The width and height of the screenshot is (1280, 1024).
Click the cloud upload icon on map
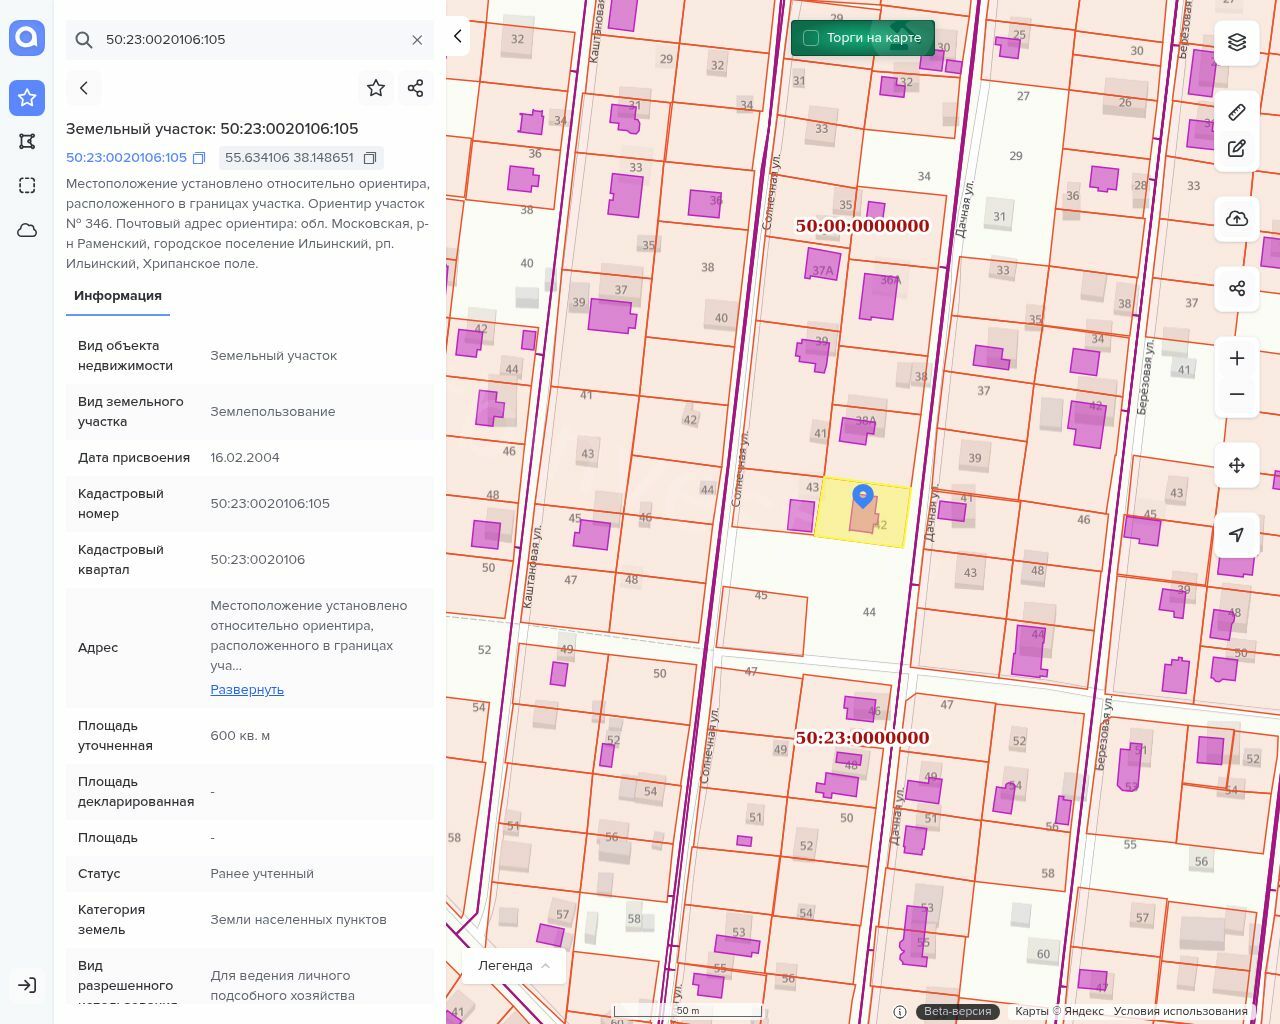(1237, 219)
